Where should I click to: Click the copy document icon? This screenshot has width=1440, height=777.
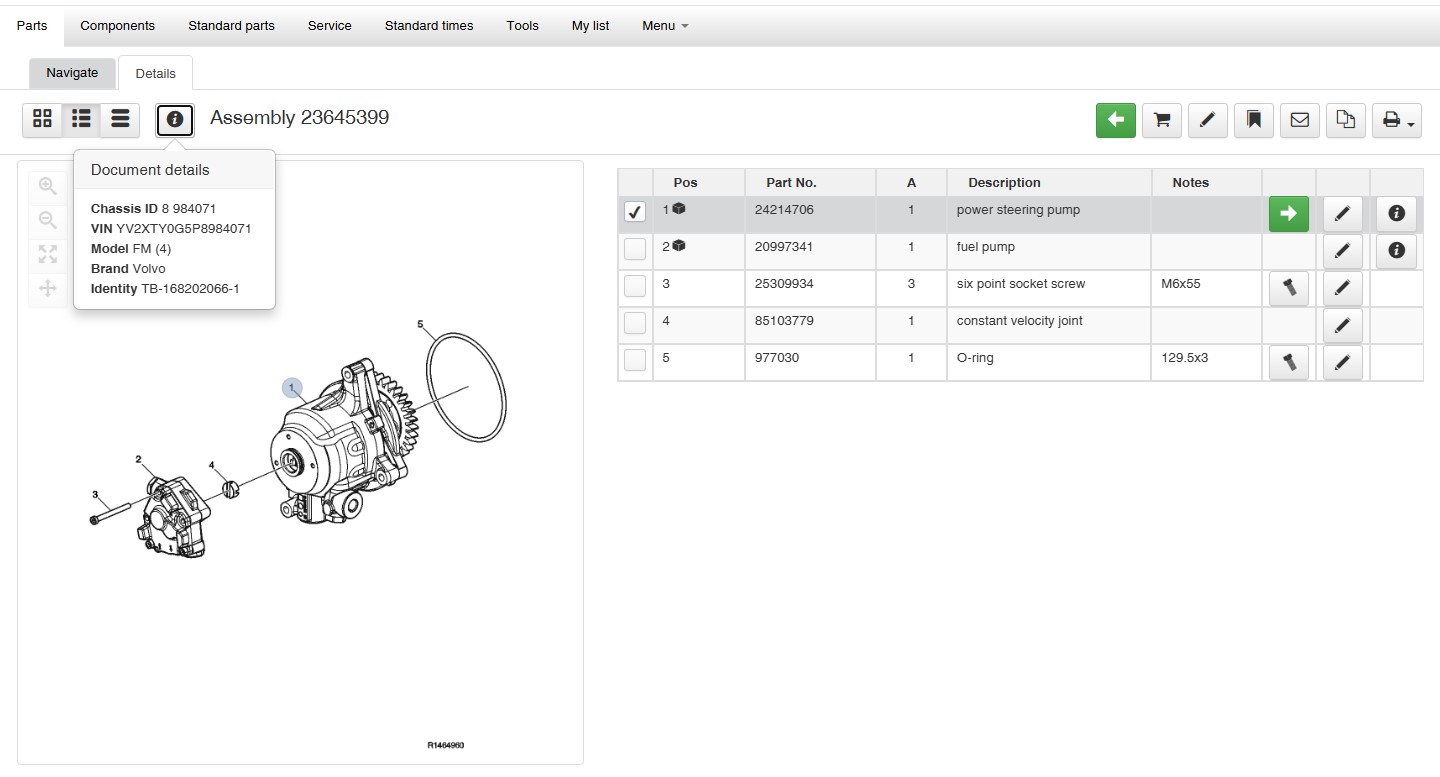(x=1346, y=120)
